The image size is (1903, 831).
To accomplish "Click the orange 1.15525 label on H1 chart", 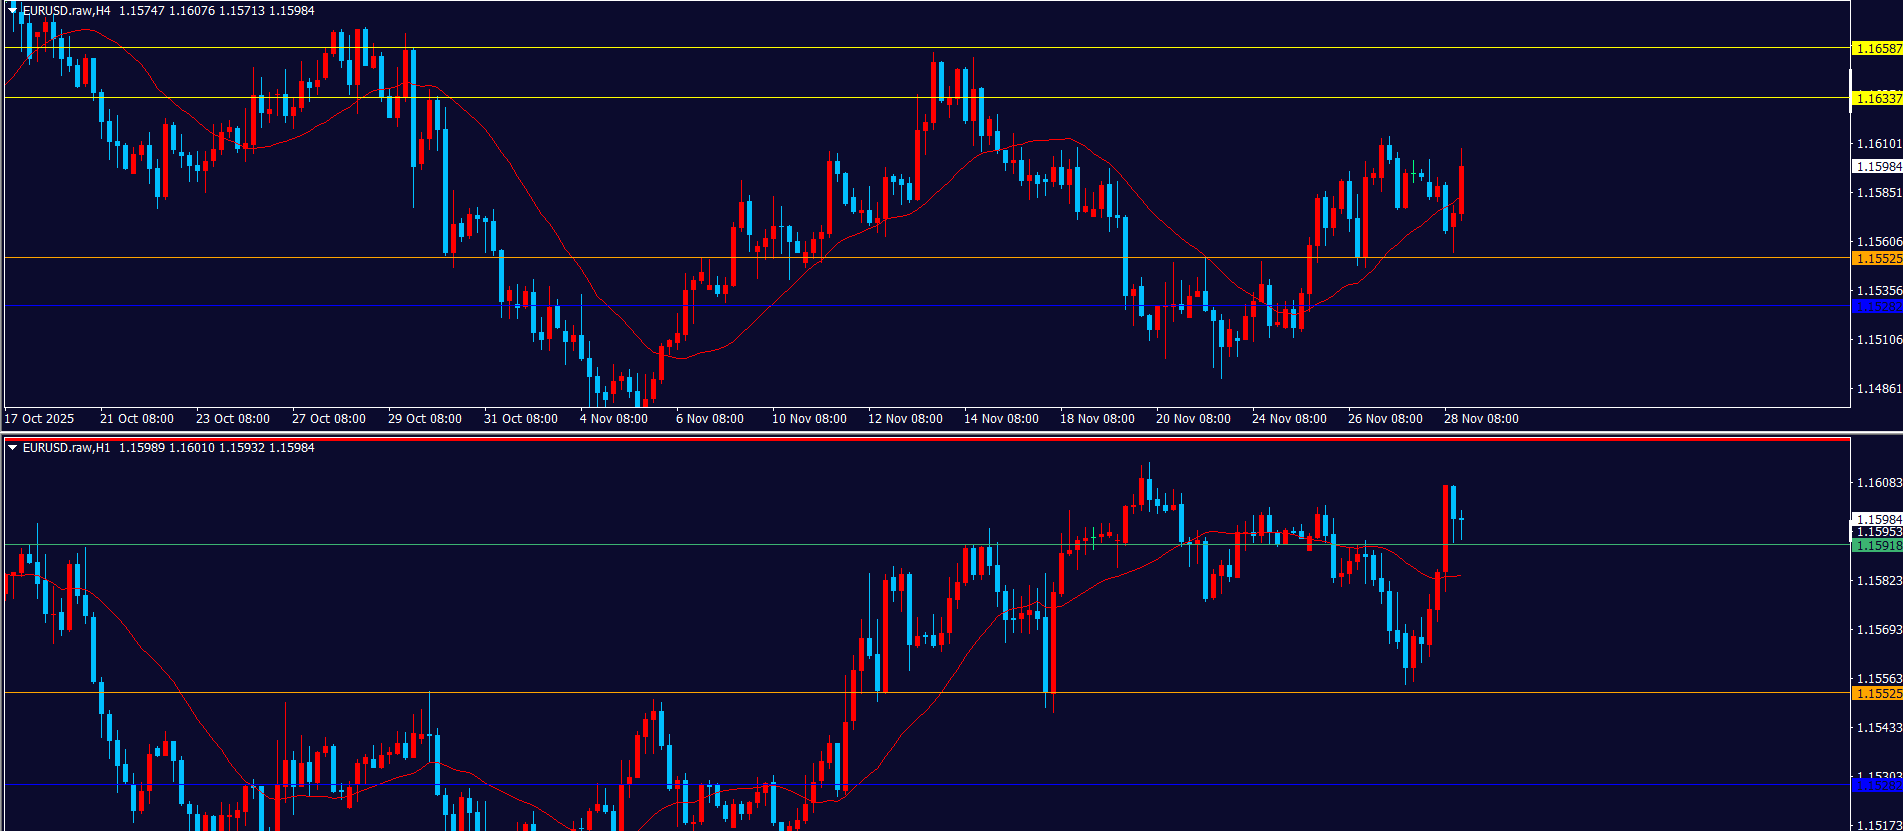I will tap(1877, 693).
